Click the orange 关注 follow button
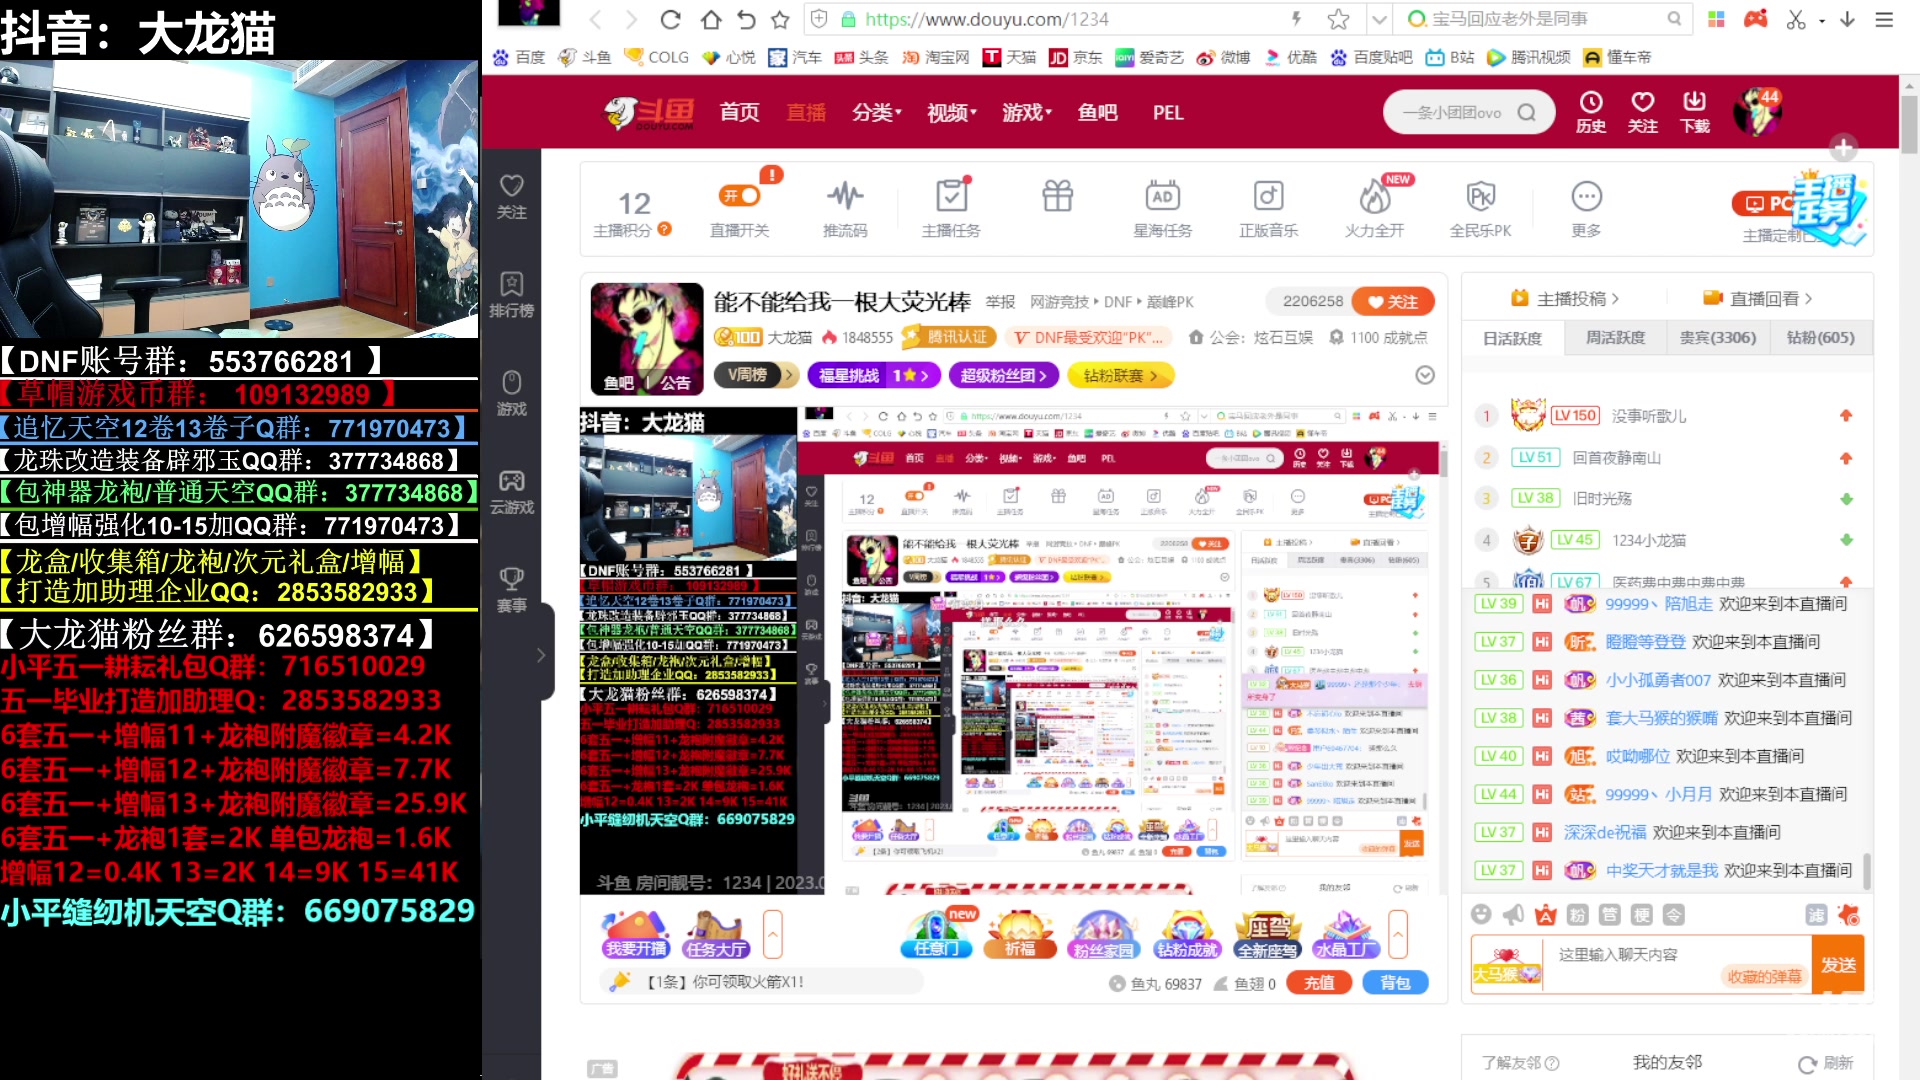Viewport: 1920px width, 1080px height. click(1393, 301)
